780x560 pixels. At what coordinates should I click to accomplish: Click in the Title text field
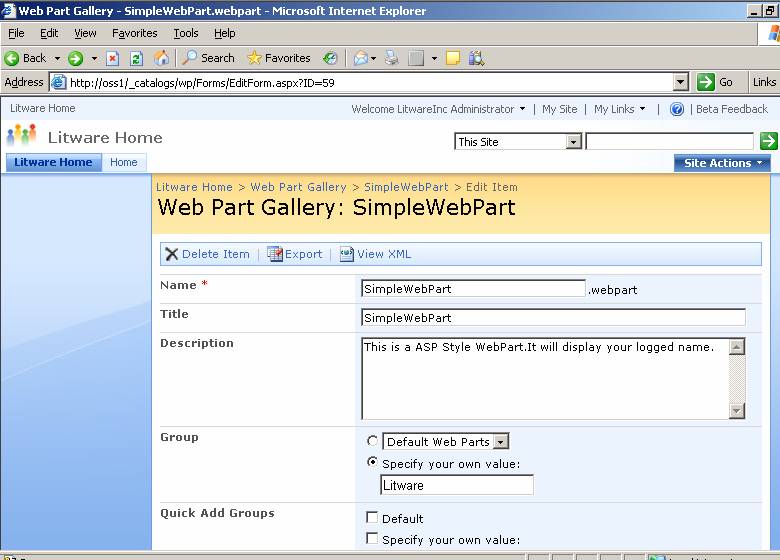553,317
